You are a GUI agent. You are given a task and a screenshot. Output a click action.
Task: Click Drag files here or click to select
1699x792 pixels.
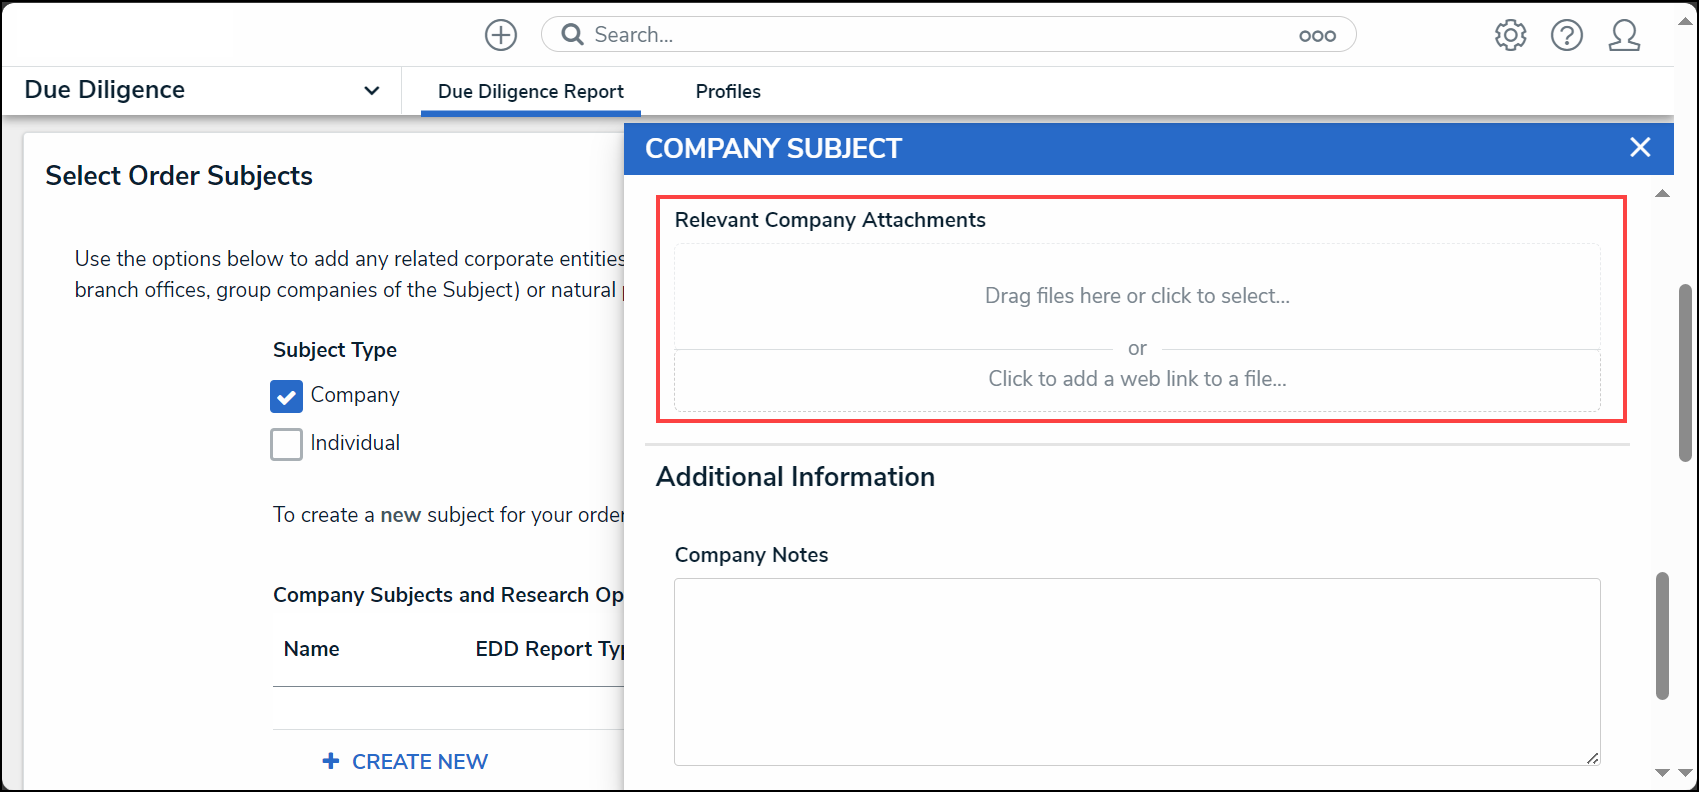pos(1137,296)
